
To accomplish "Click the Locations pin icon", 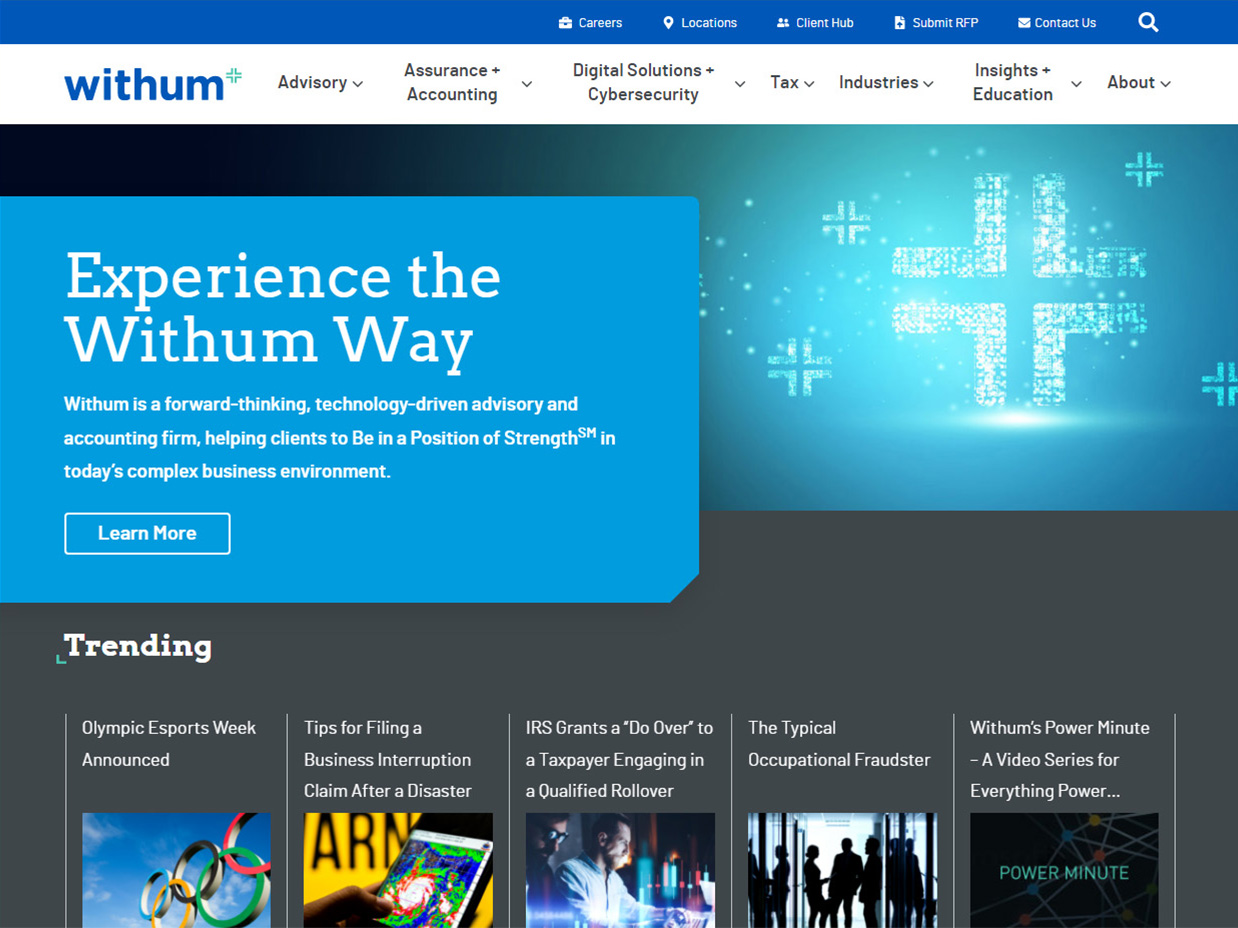I will coord(668,23).
